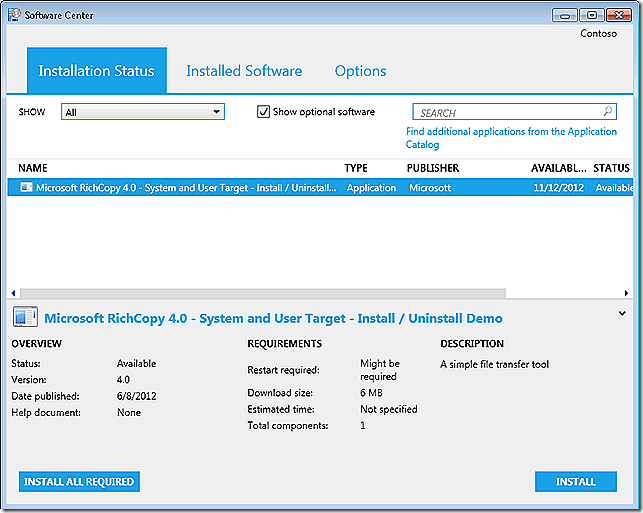Click the 11/12/2012 date cell
The image size is (643, 513).
click(x=559, y=188)
